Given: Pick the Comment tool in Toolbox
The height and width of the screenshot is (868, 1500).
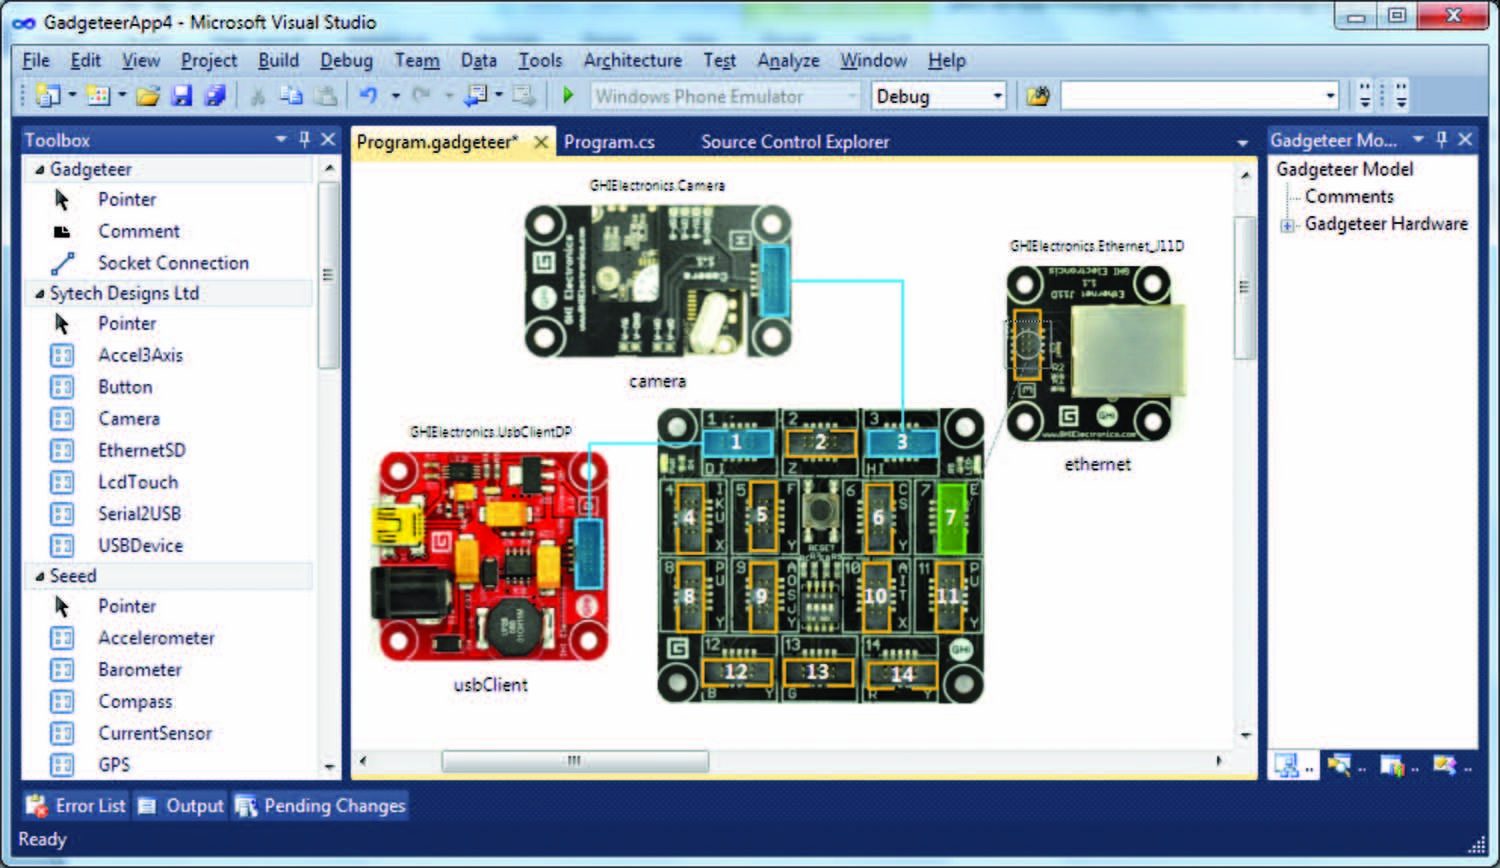Looking at the screenshot, I should coord(138,231).
